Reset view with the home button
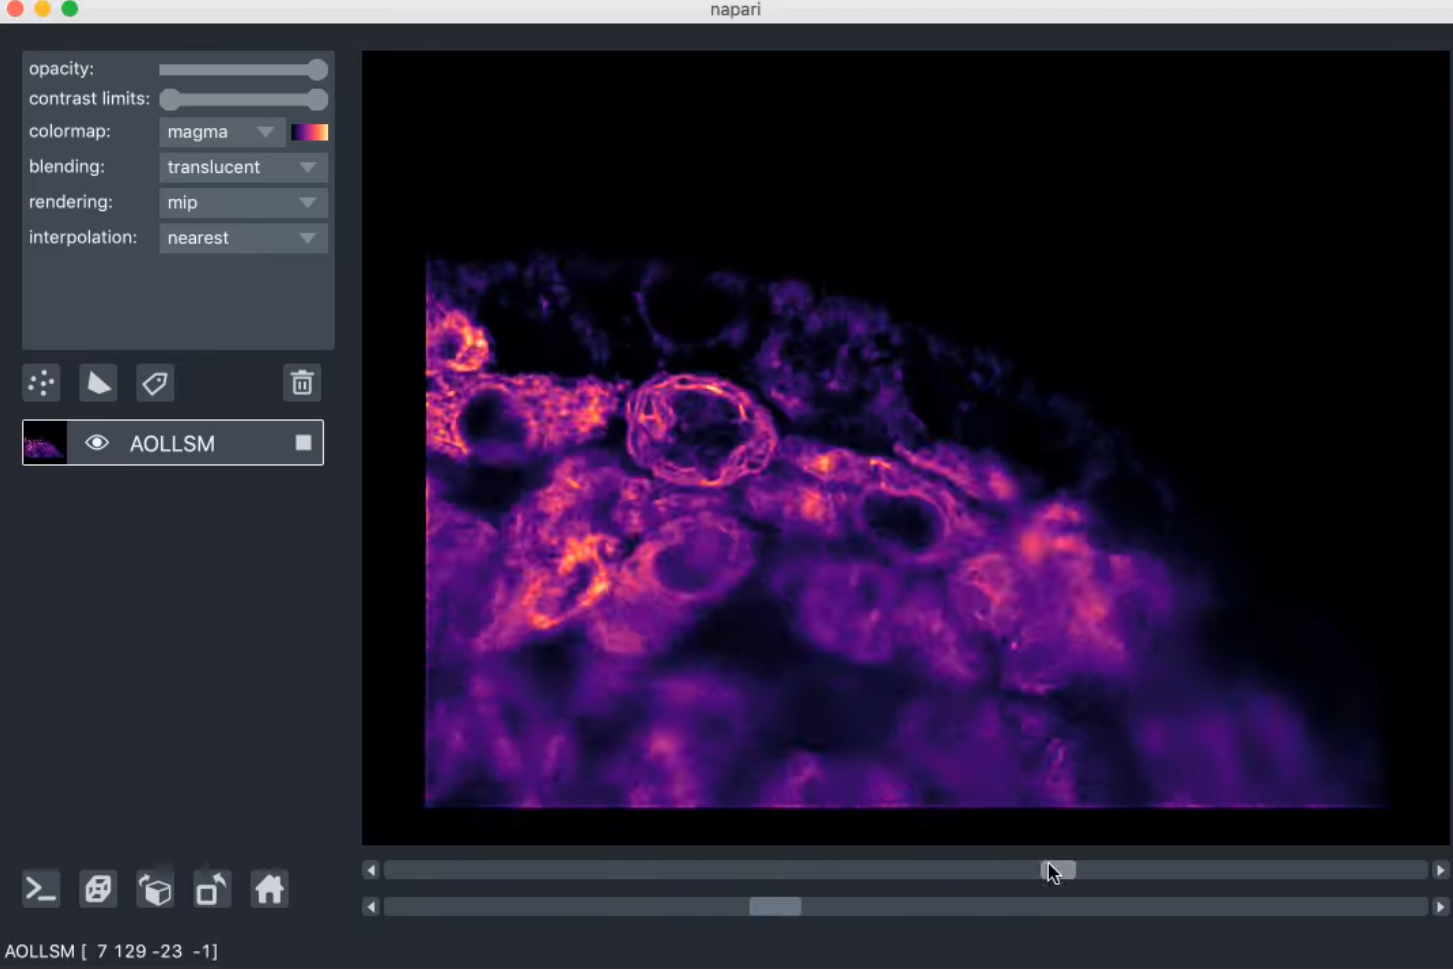 (268, 888)
